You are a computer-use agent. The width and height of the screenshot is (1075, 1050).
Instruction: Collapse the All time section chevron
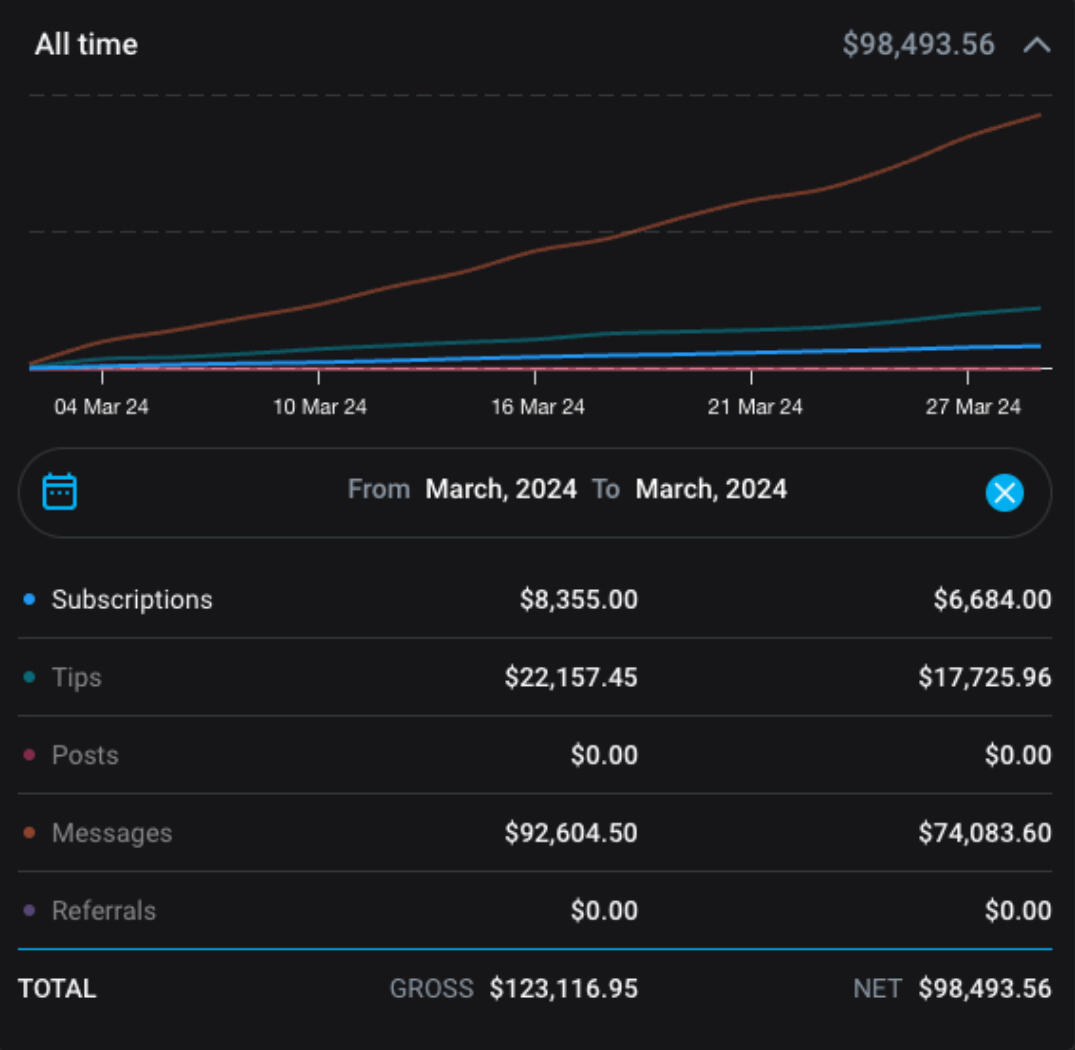point(1037,45)
